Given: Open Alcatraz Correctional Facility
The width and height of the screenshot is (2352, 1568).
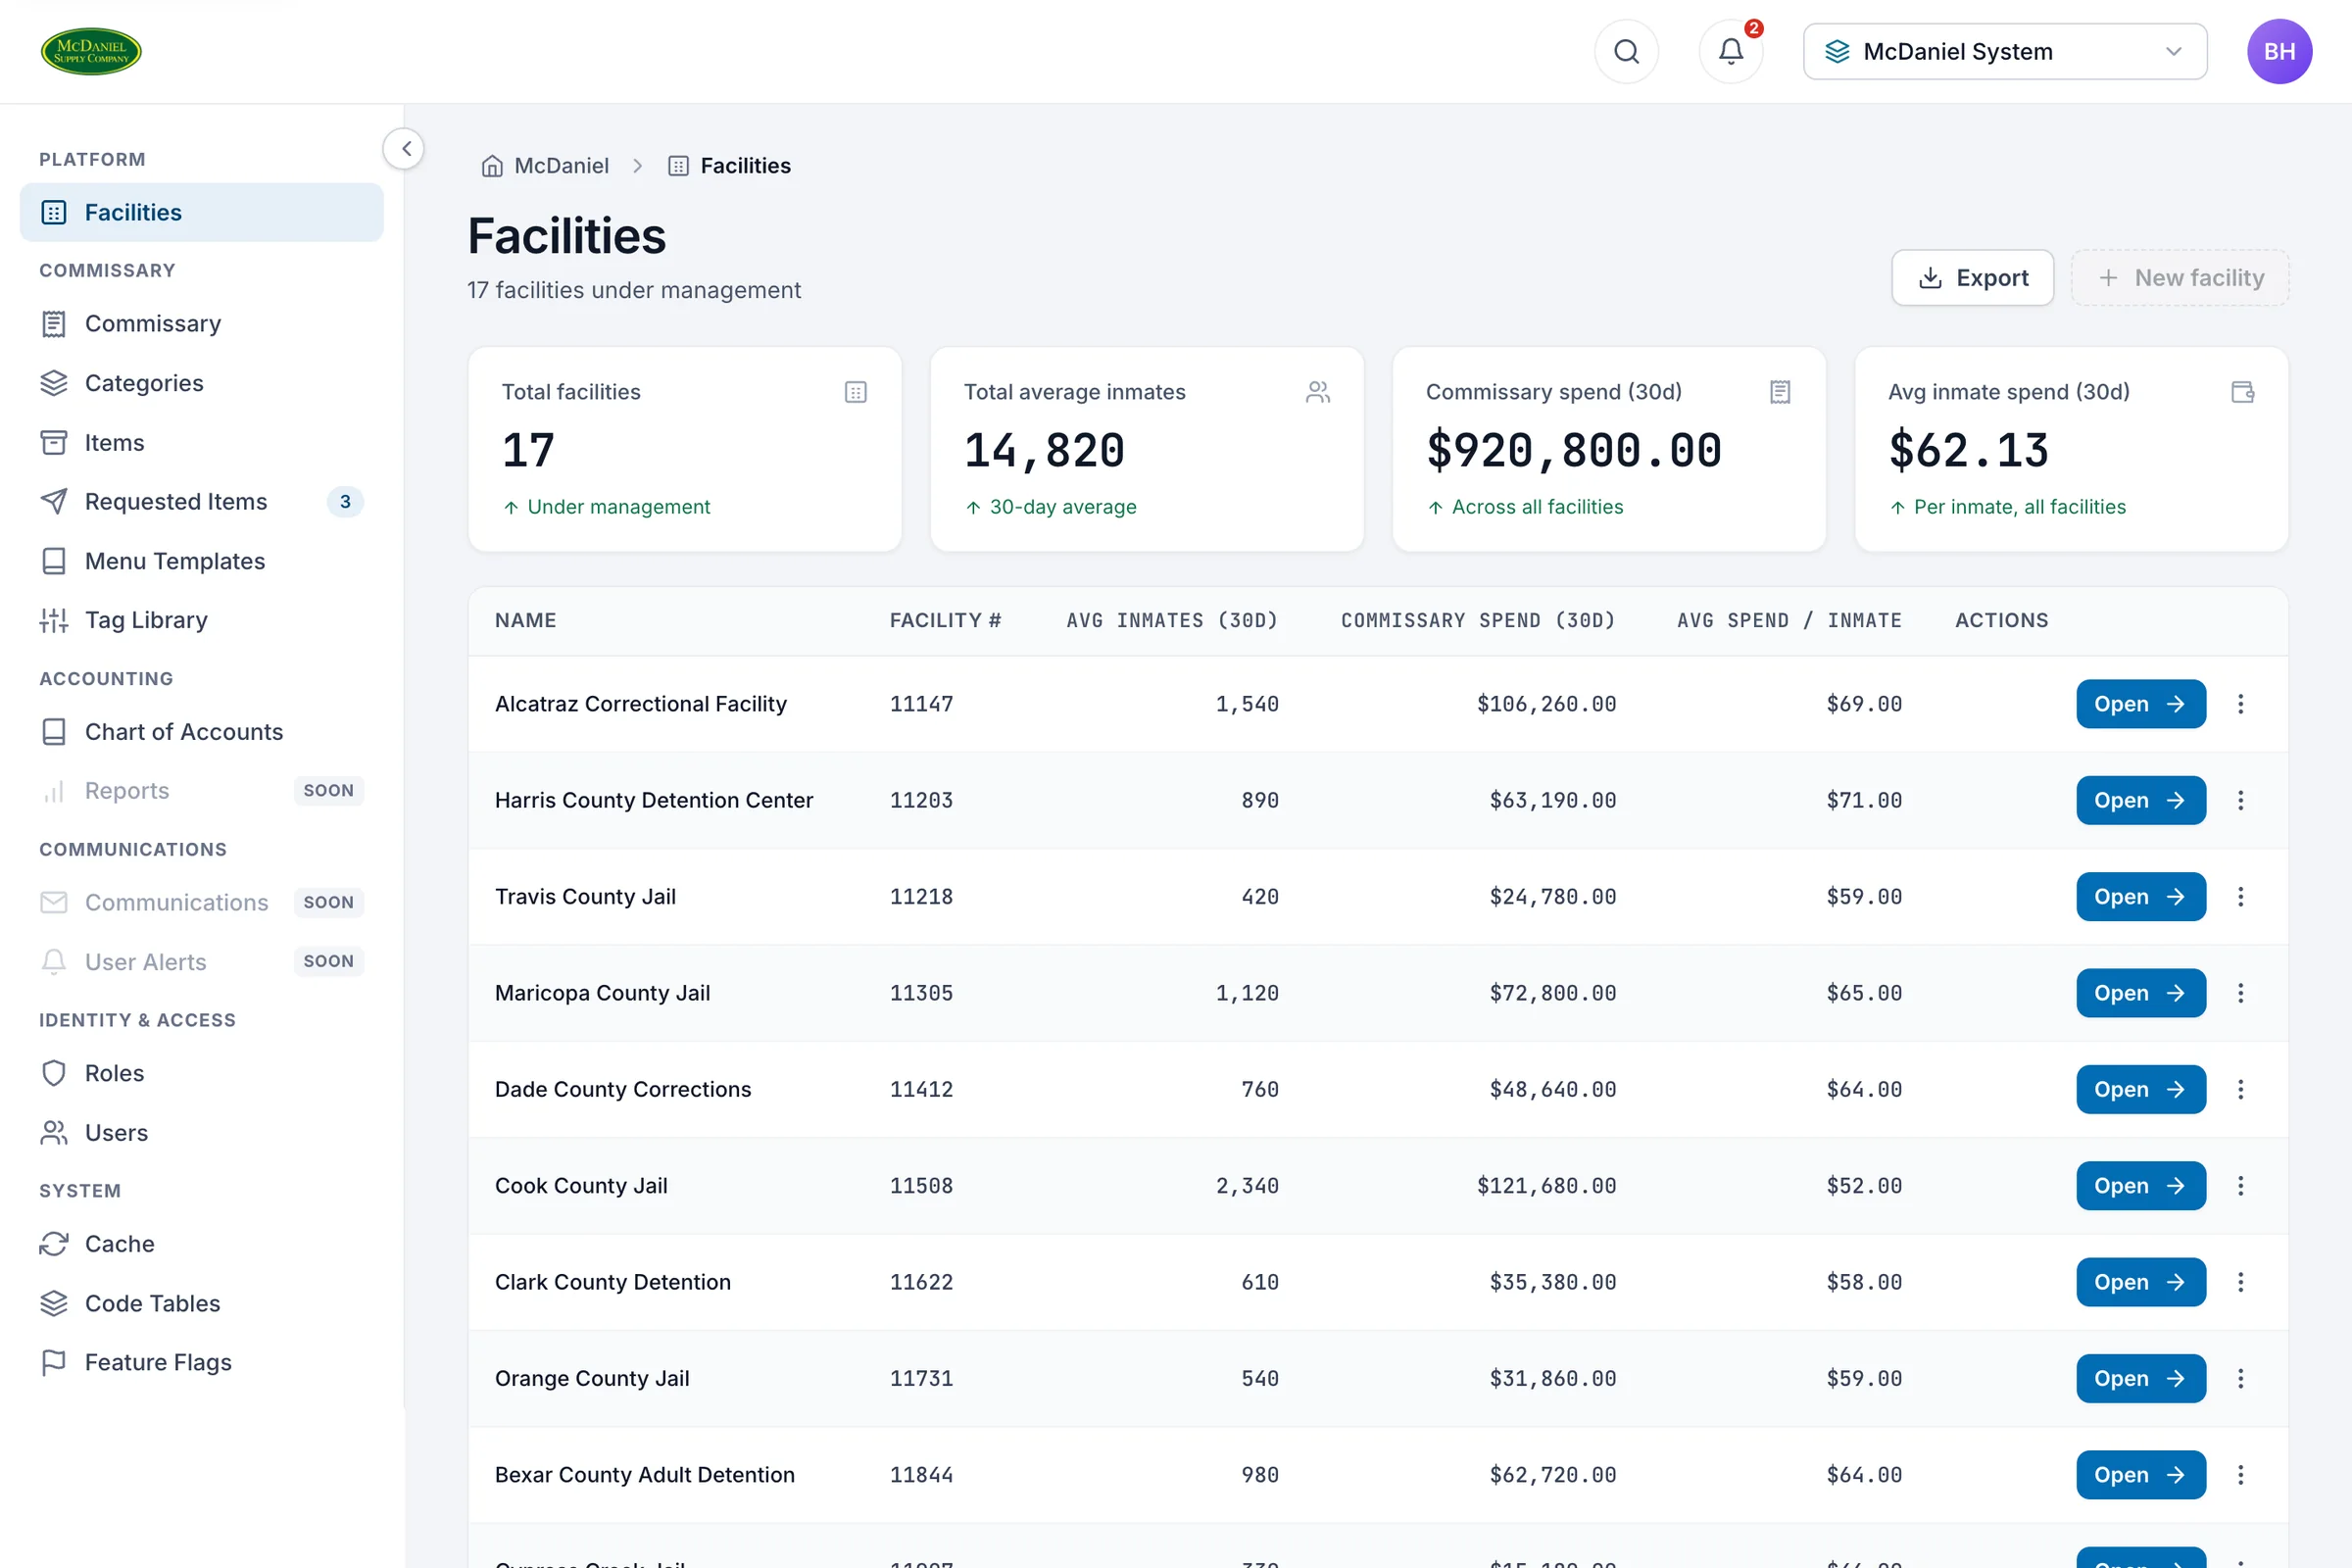Looking at the screenshot, I should click(2140, 704).
